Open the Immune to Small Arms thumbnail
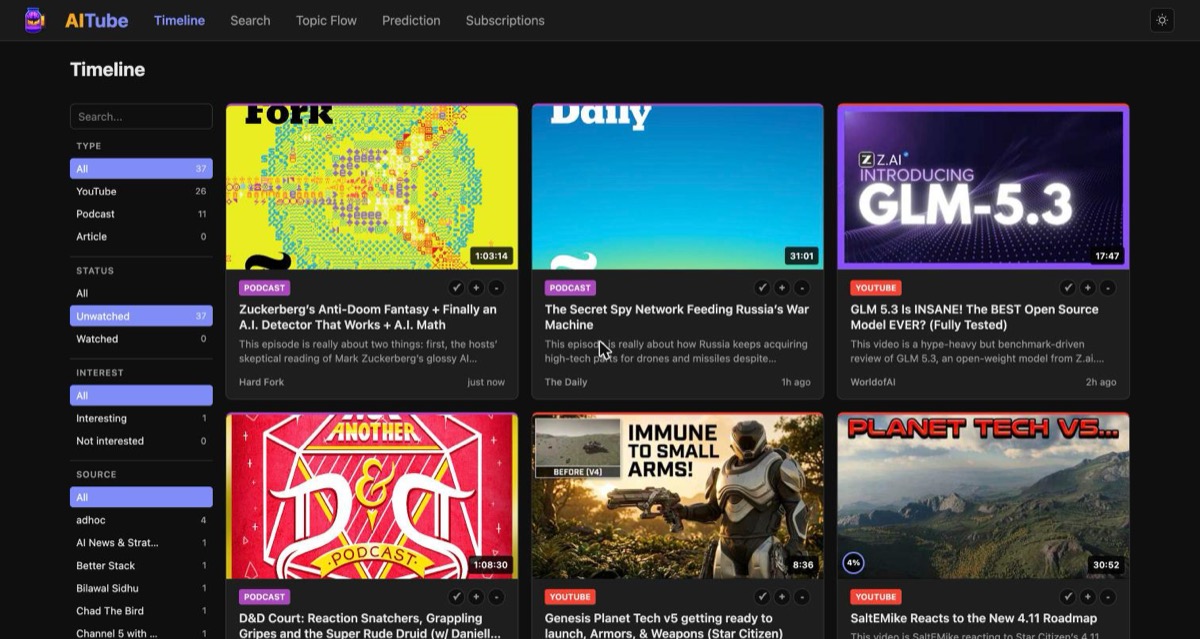 tap(678, 496)
